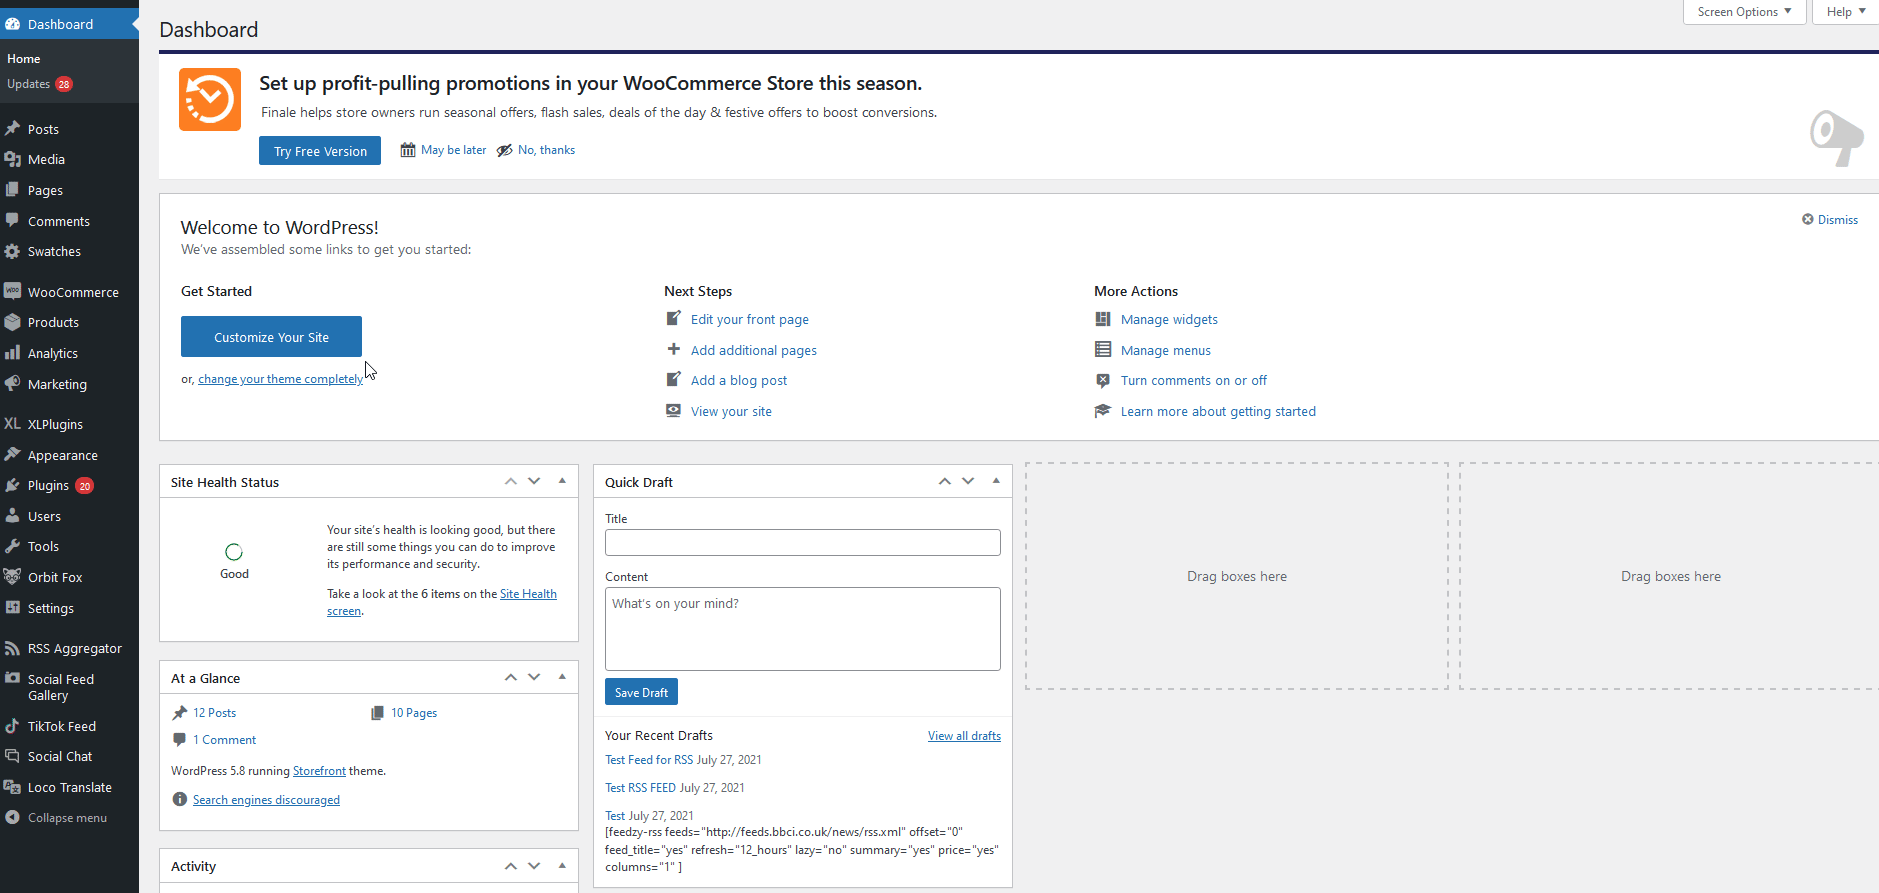The height and width of the screenshot is (893, 1879).
Task: Move At a Glance box up
Action: [510, 677]
